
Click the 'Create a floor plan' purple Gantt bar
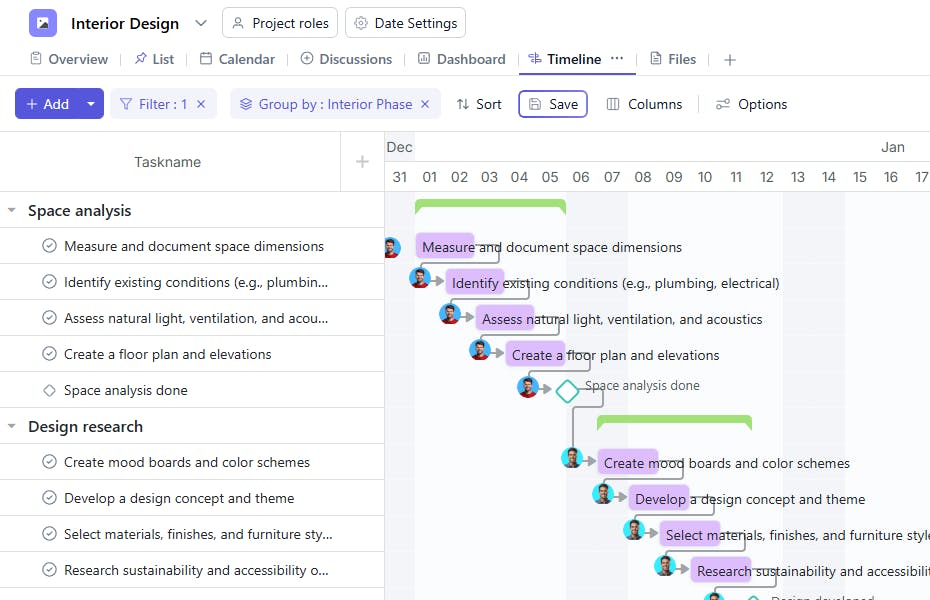(535, 355)
